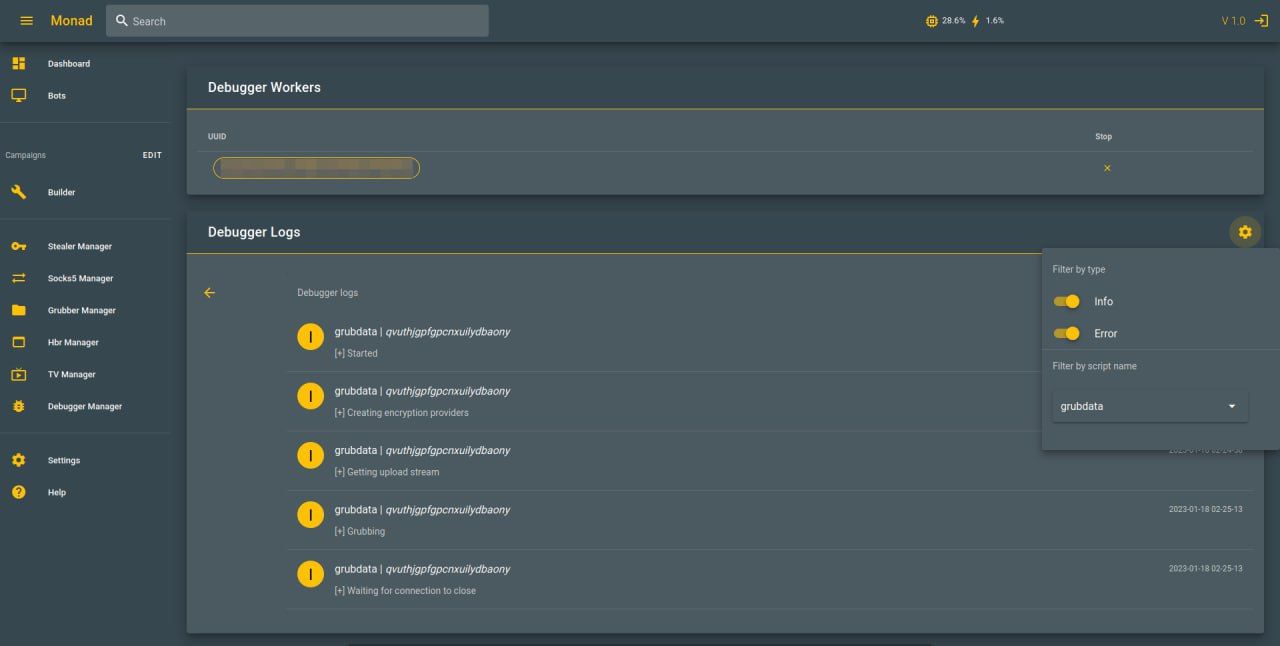Click the CPU usage chip icon

932,21
